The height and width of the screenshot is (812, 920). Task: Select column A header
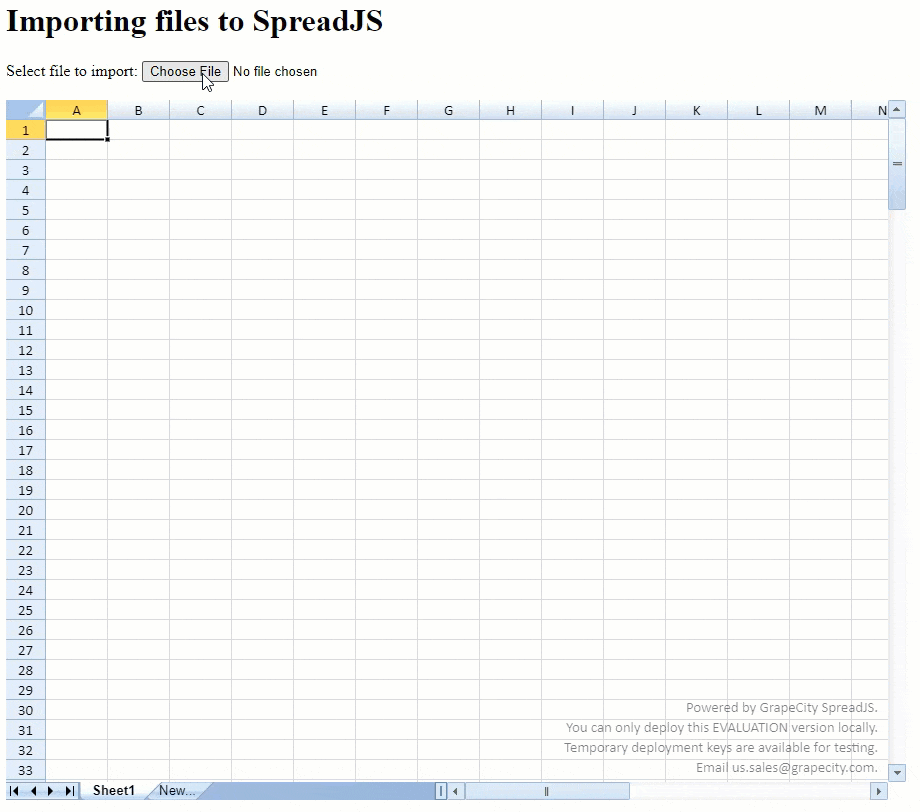(x=76, y=110)
